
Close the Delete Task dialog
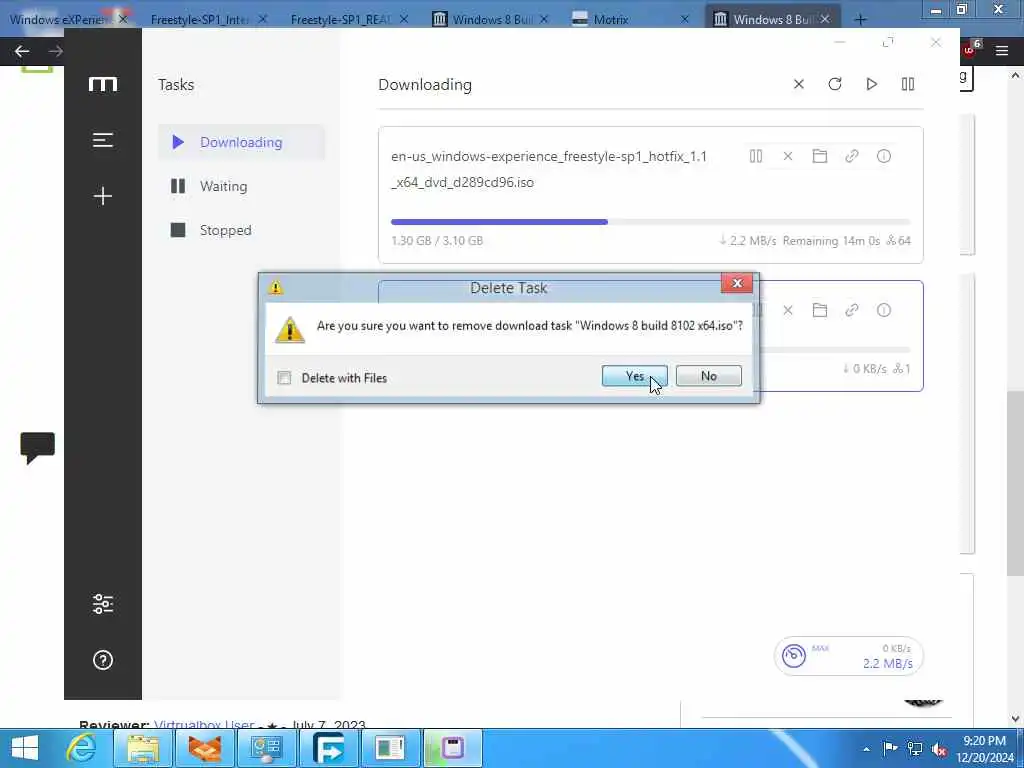pyautogui.click(x=737, y=283)
